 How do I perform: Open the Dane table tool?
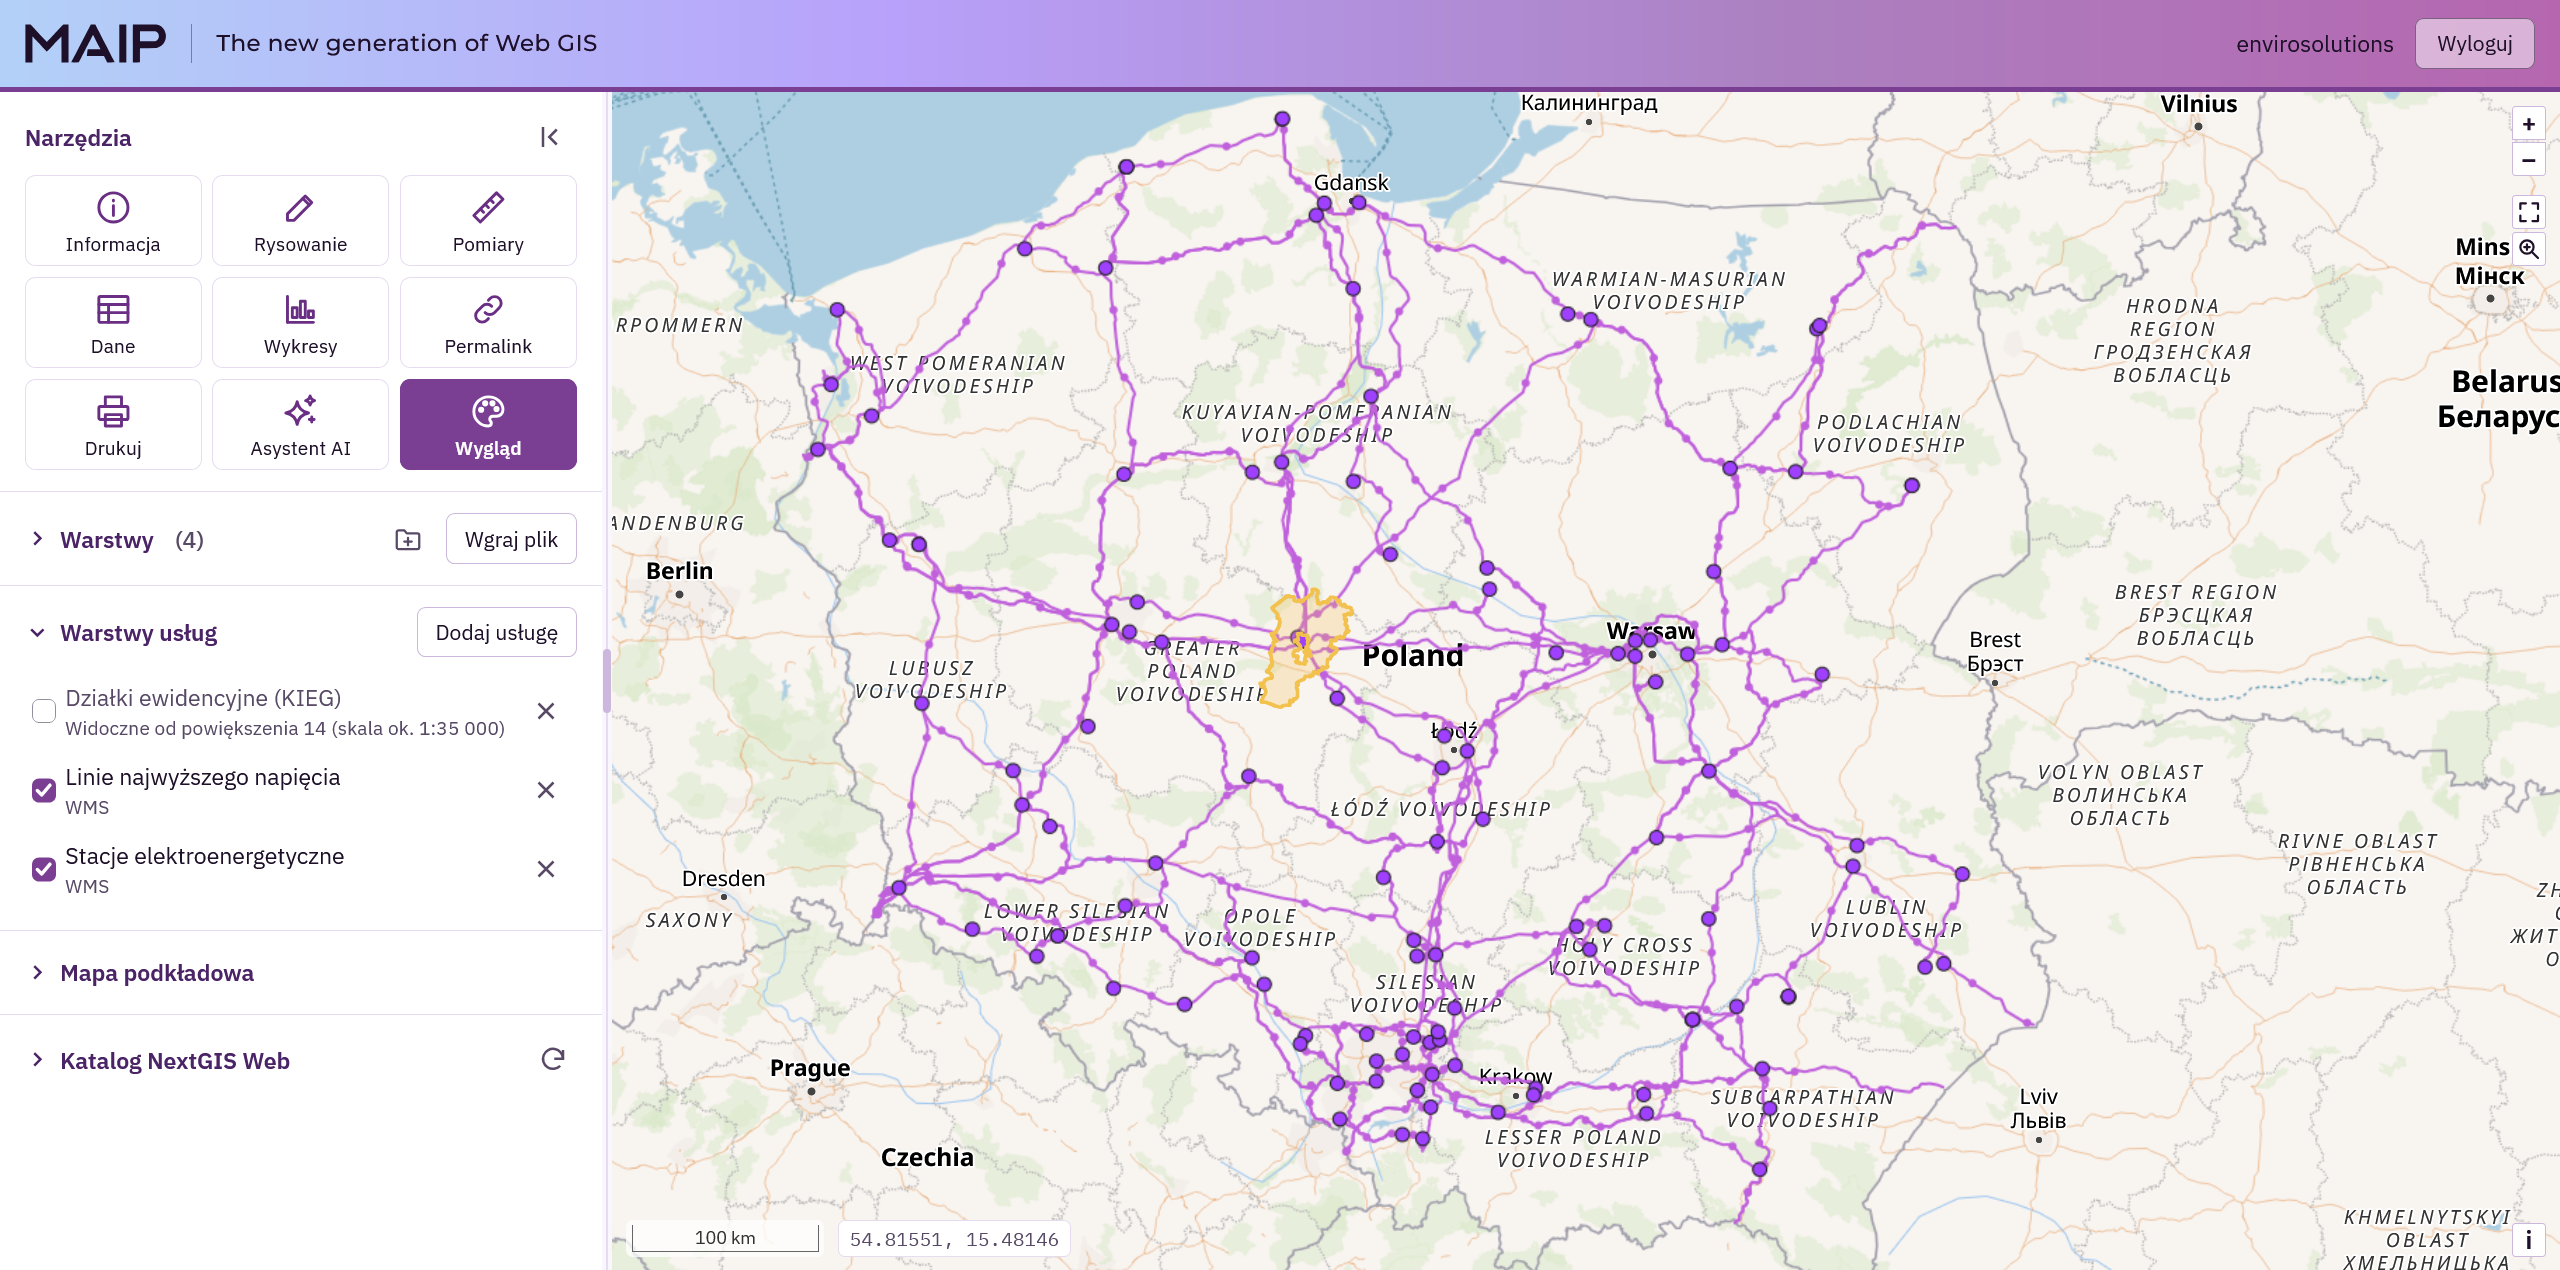[x=113, y=323]
